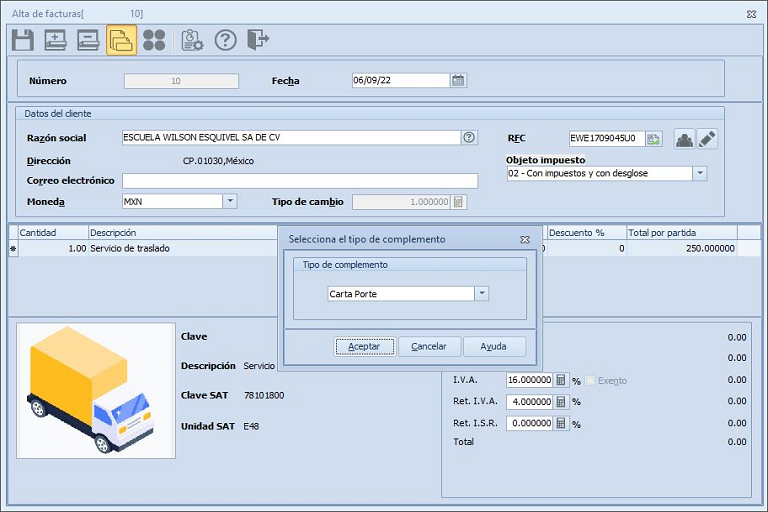Click the save invoice floppy disk icon
Image resolution: width=768 pixels, height=512 pixels.
pyautogui.click(x=23, y=40)
